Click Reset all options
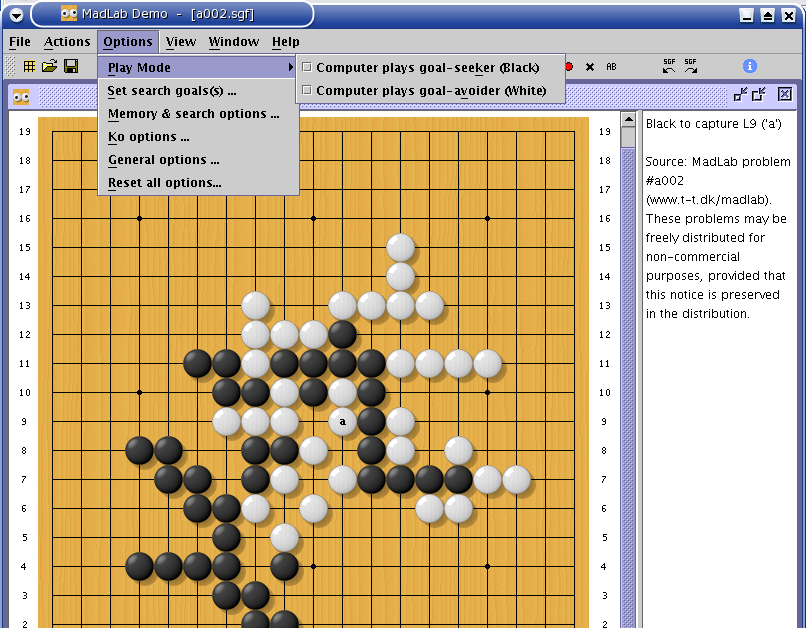This screenshot has width=806, height=628. (164, 183)
